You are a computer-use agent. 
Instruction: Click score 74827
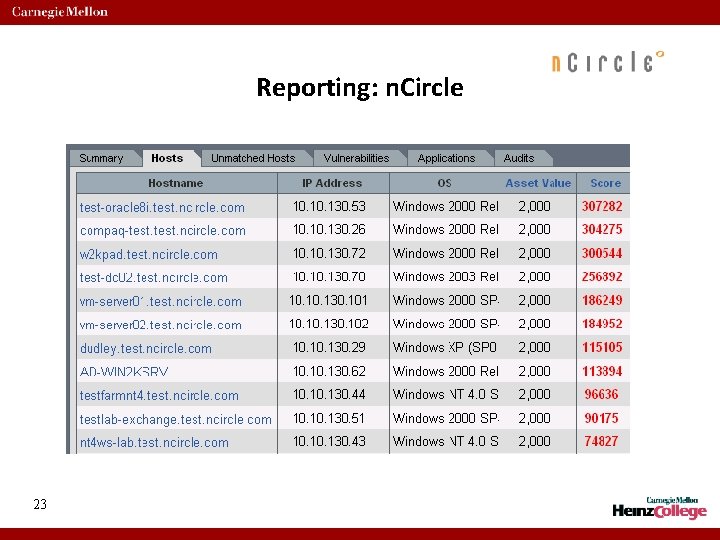point(602,442)
